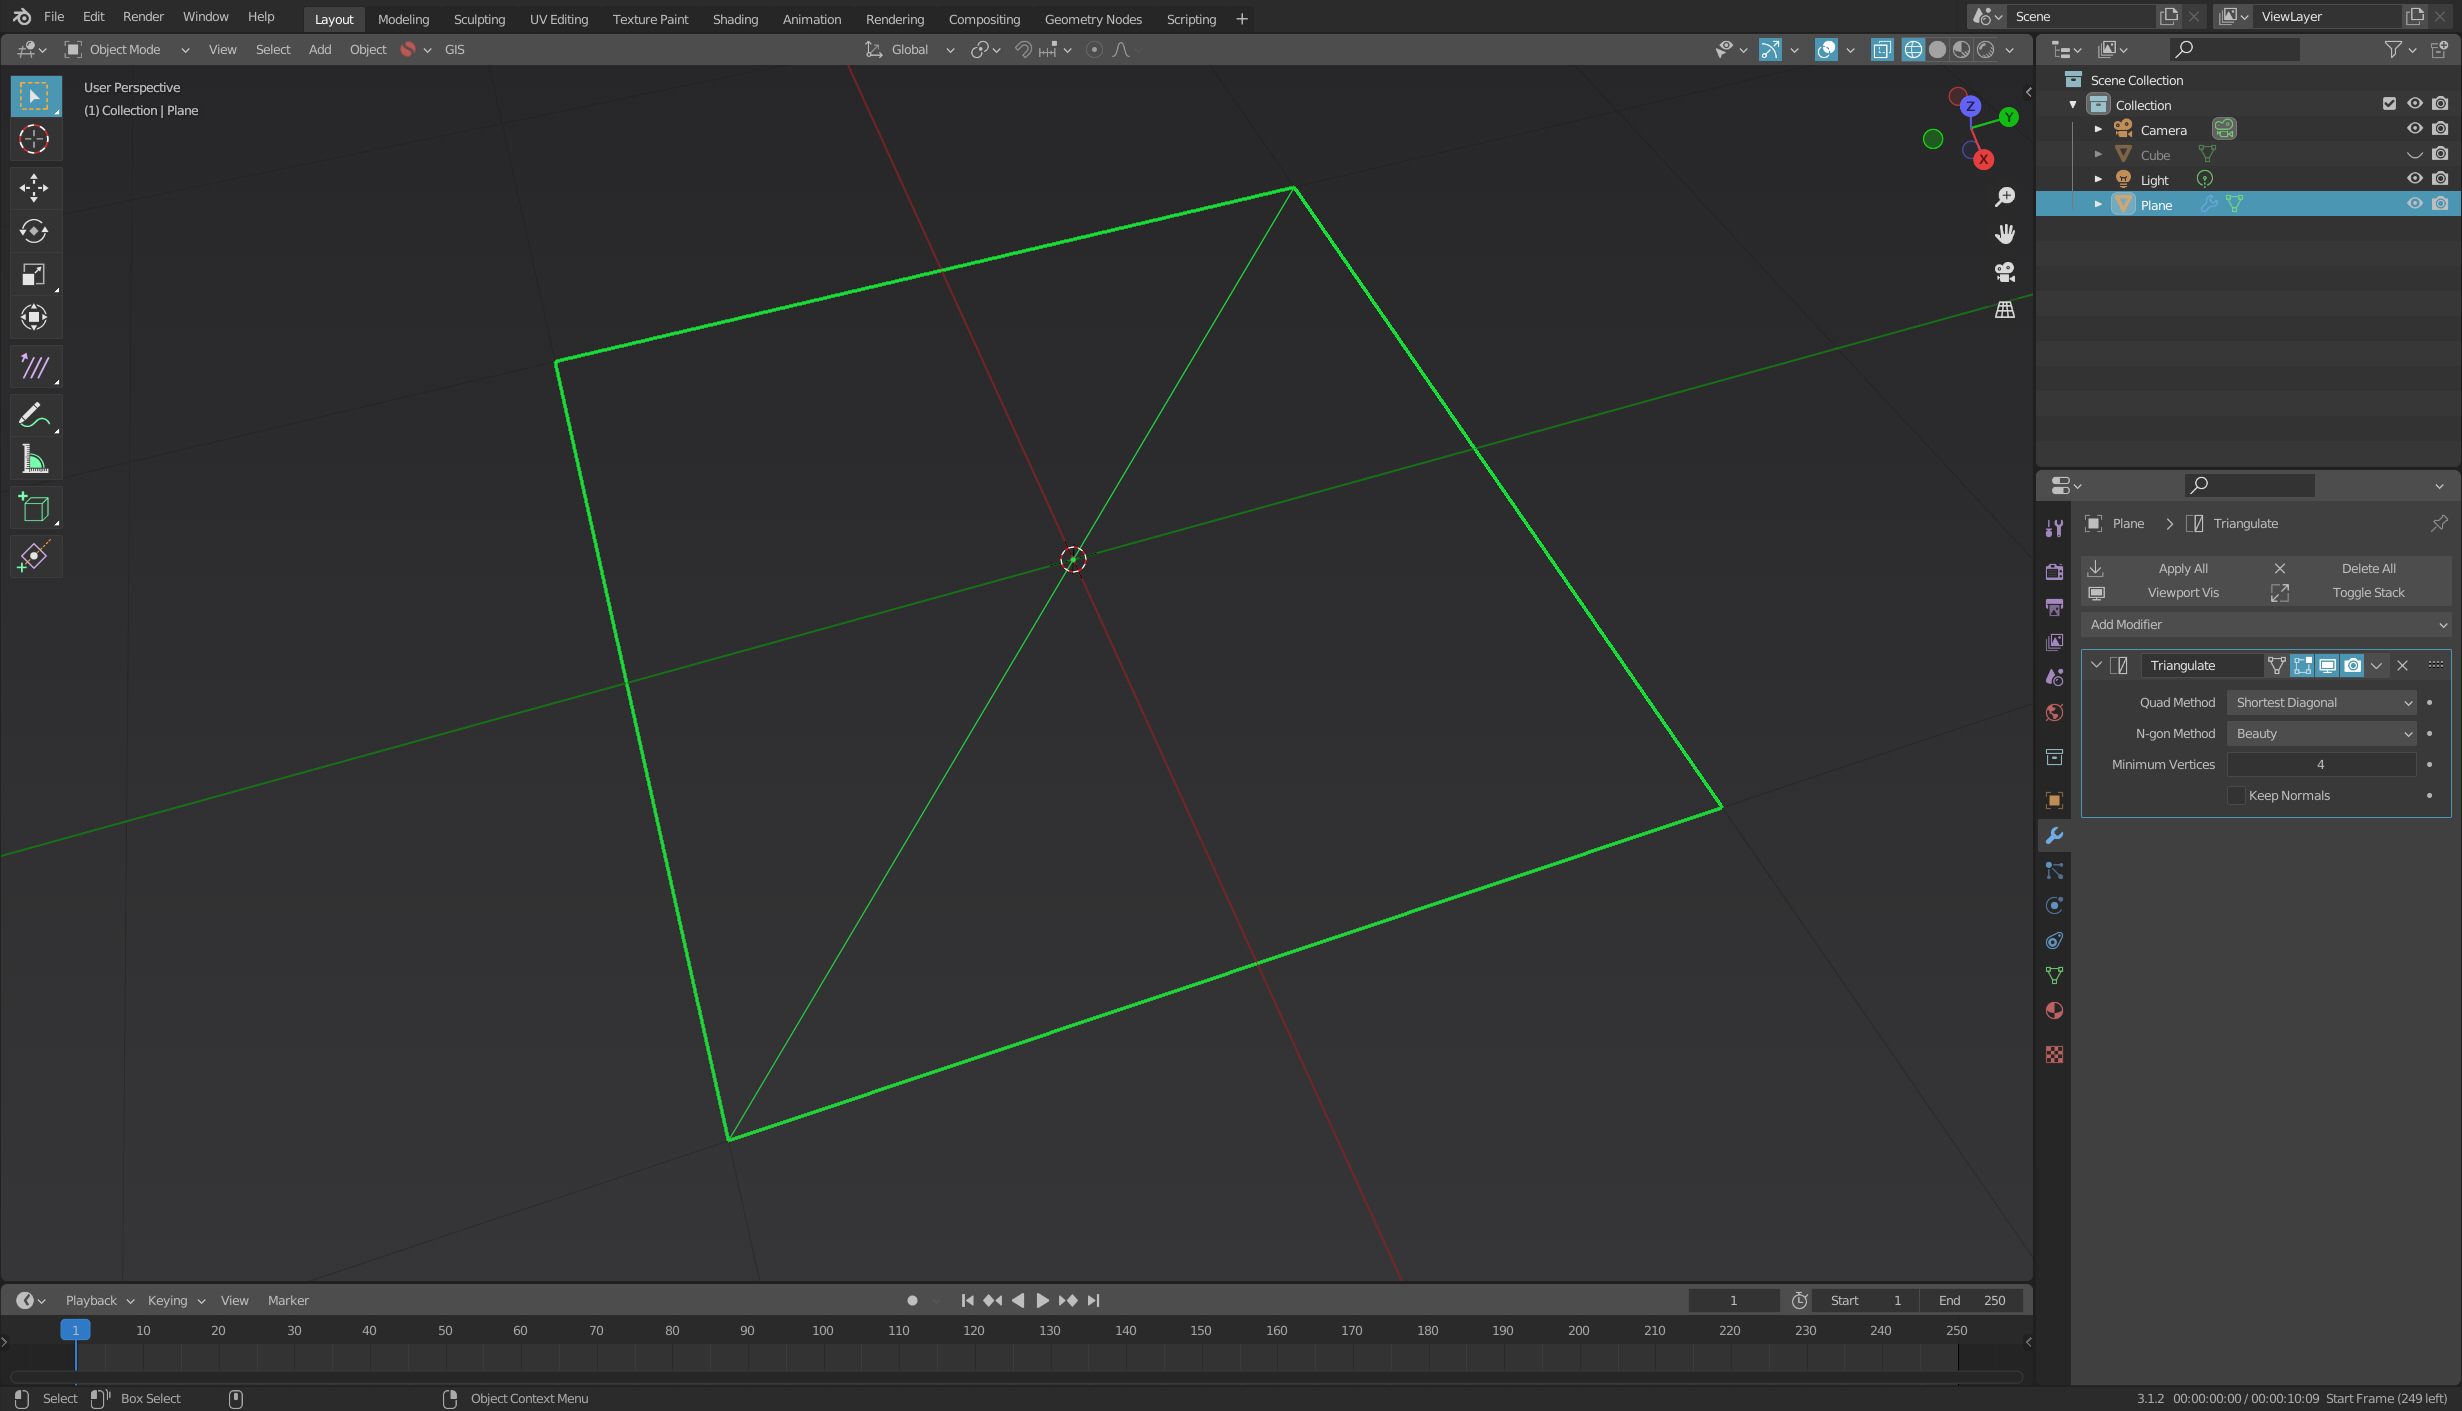Select wireframe viewport shading
This screenshot has height=1411, width=2462.
(x=1913, y=49)
